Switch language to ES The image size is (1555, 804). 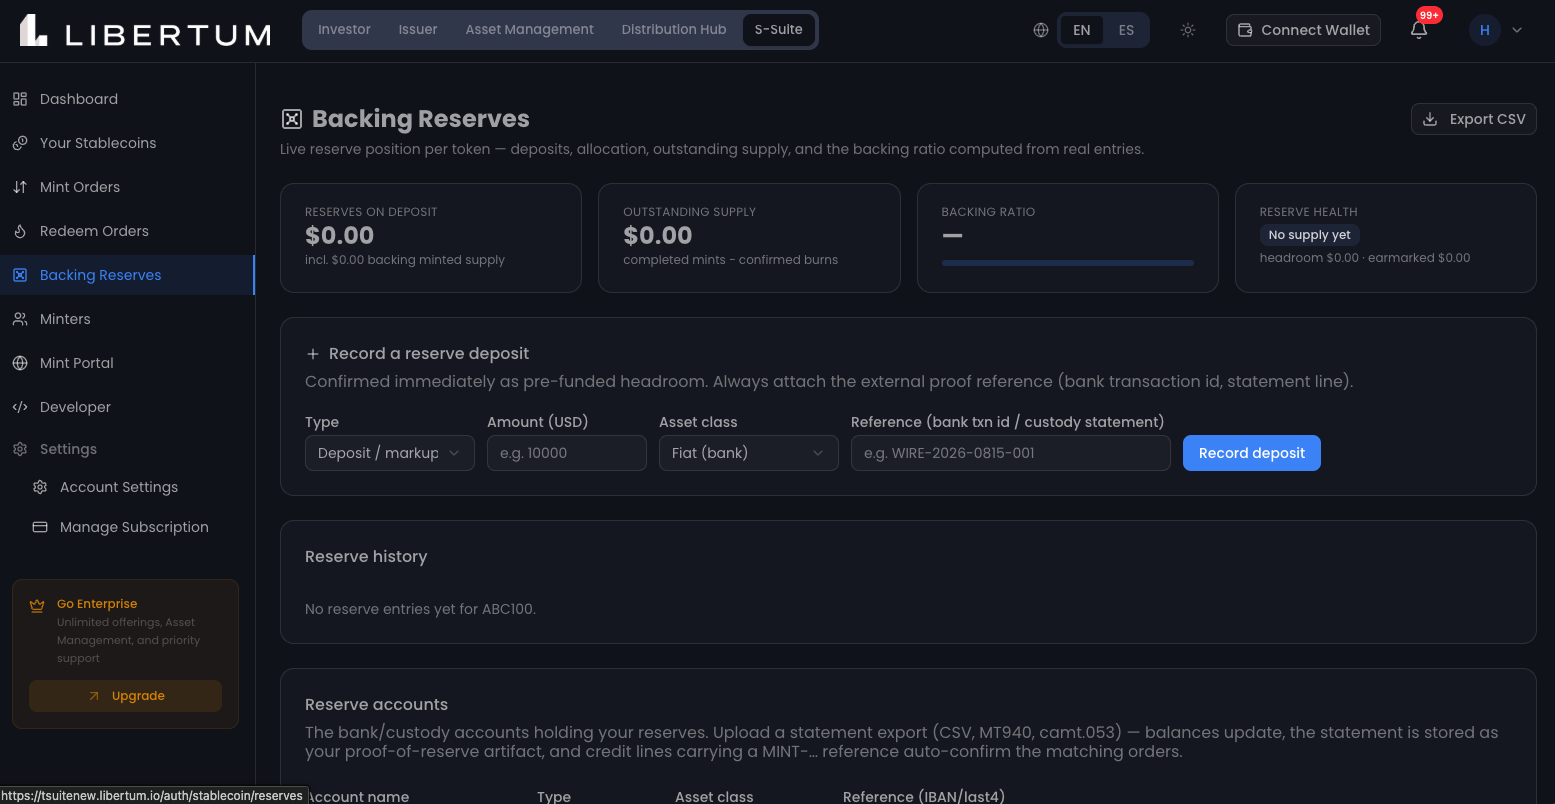point(1126,30)
